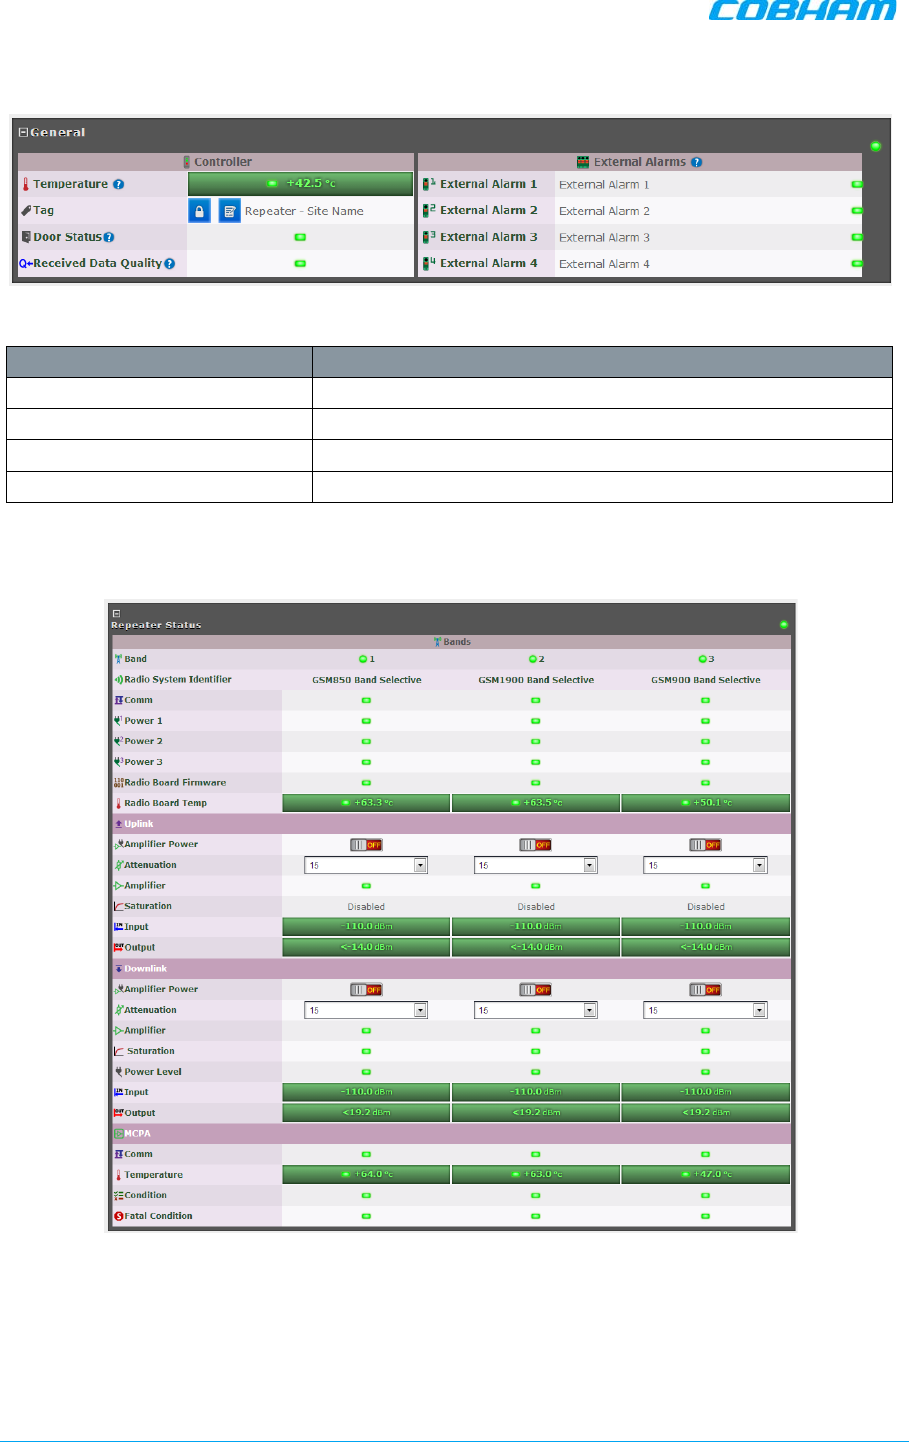The image size is (909, 1442).
Task: Open the Received Data Quality help icon
Action: 169,264
